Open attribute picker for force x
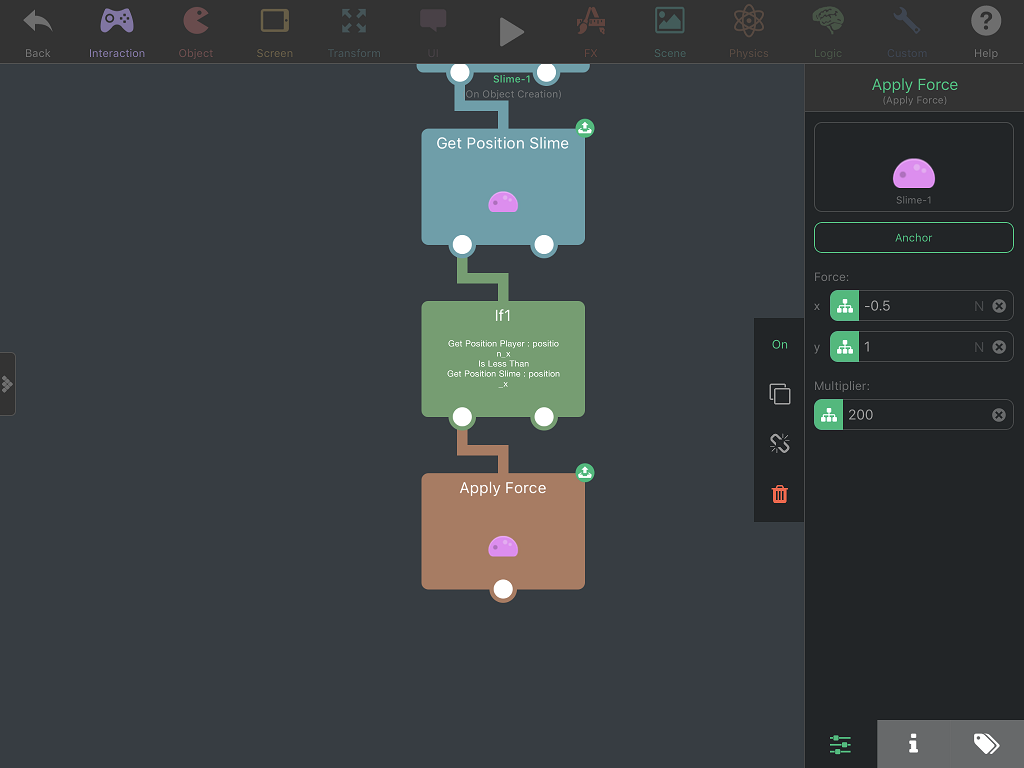Screen dimensions: 1024x768 [844, 306]
